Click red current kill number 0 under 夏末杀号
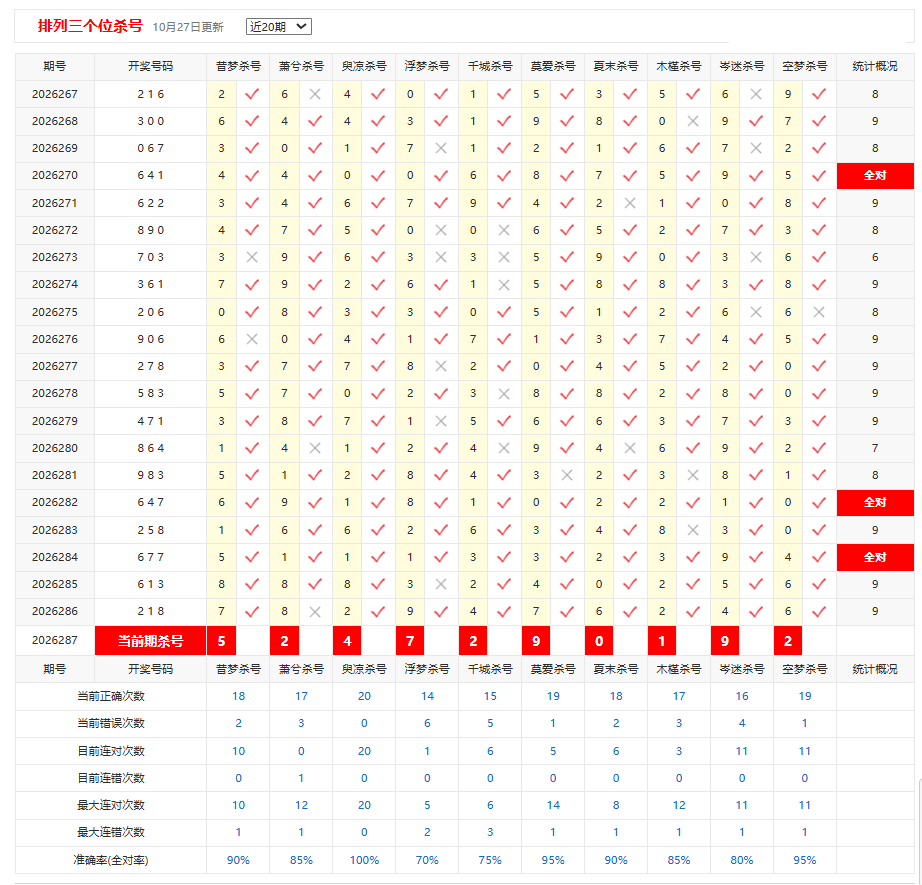 599,641
